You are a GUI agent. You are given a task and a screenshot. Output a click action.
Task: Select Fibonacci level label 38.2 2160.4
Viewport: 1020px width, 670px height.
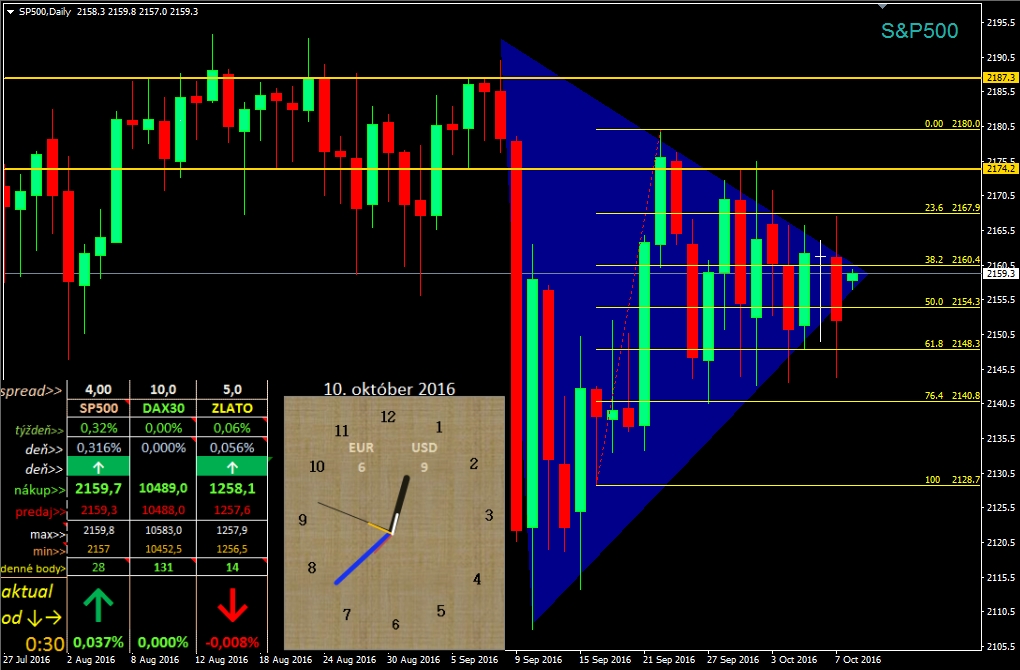[952, 260]
